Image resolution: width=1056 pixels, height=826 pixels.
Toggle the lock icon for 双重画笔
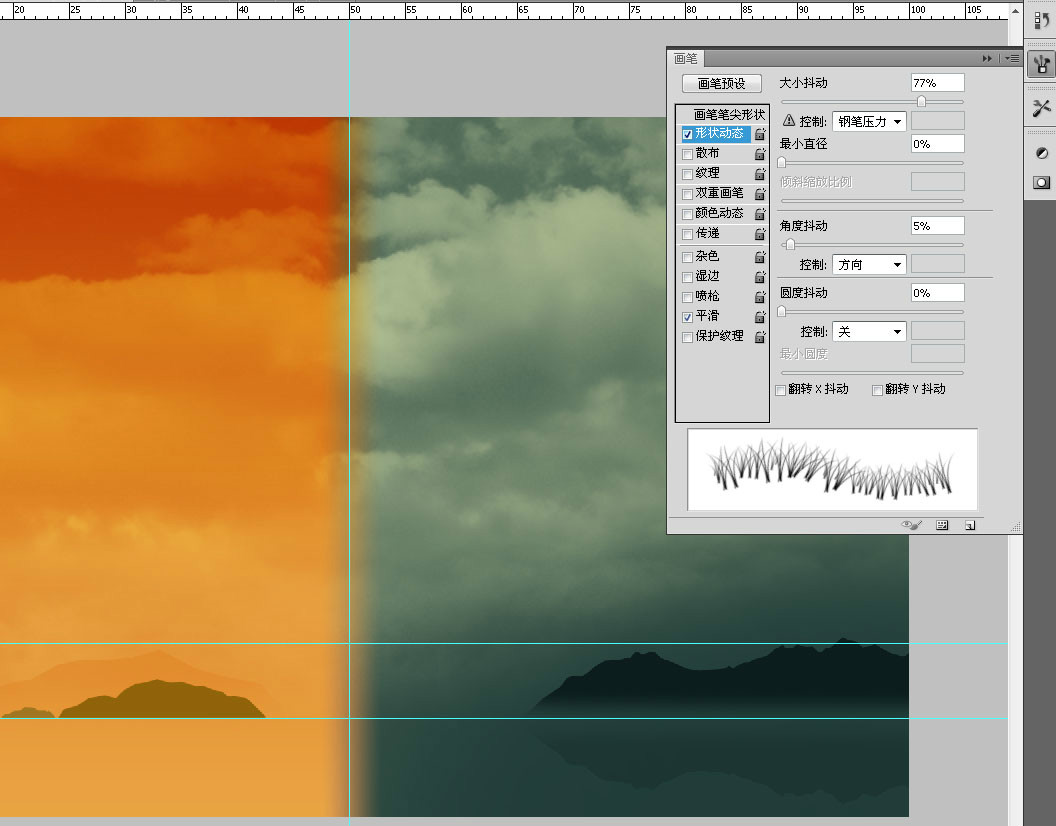(x=760, y=194)
